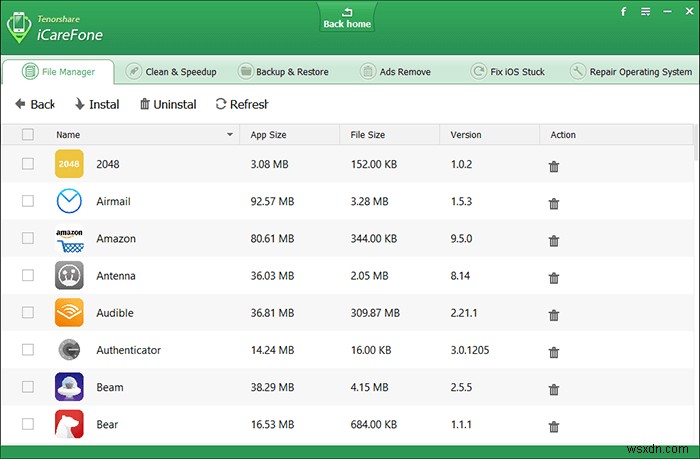Refresh the app list
700x459 pixels.
(242, 104)
